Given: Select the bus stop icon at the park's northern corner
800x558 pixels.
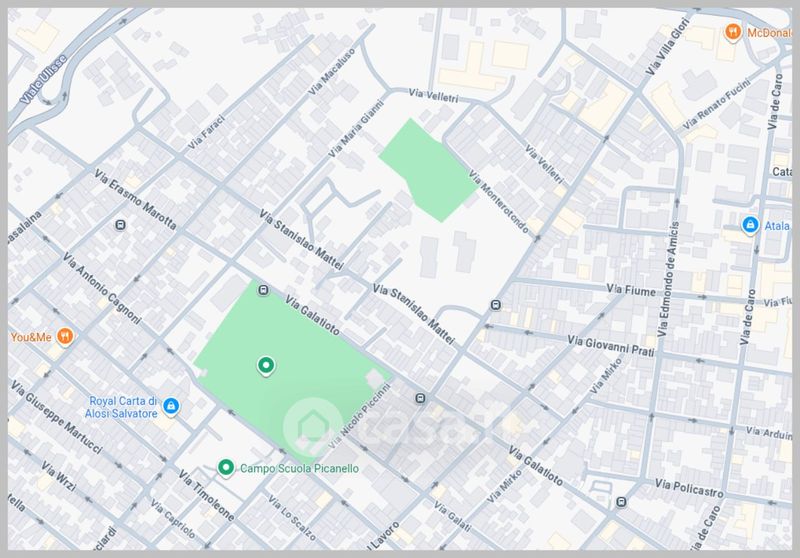Looking at the screenshot, I should [x=262, y=291].
